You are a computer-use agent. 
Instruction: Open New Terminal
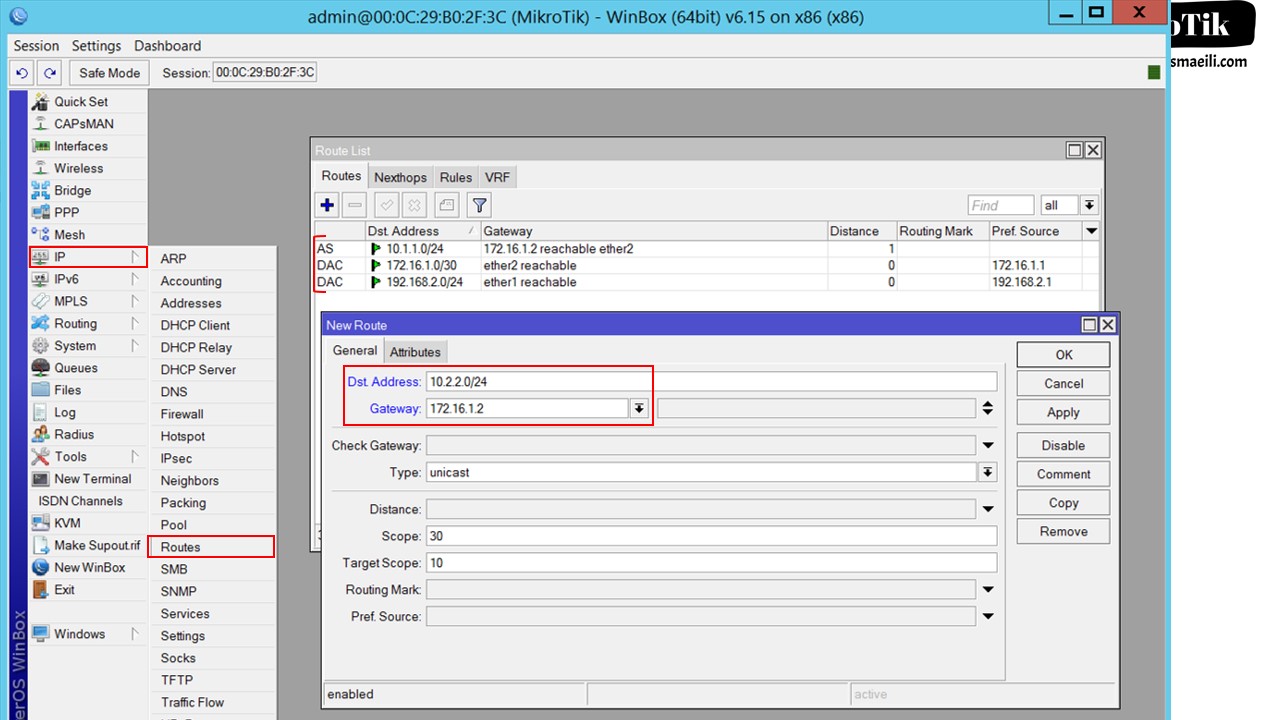click(92, 479)
